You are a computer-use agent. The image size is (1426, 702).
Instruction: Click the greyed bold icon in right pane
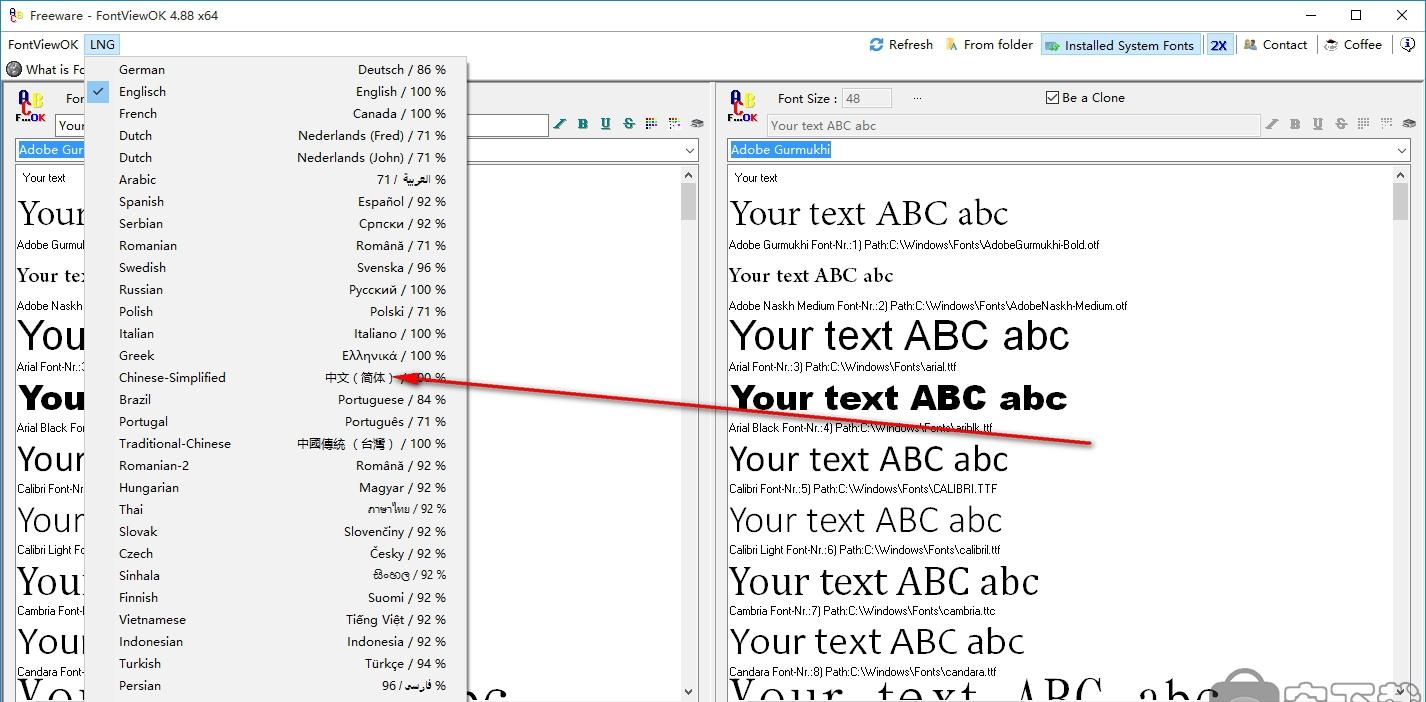point(1295,125)
